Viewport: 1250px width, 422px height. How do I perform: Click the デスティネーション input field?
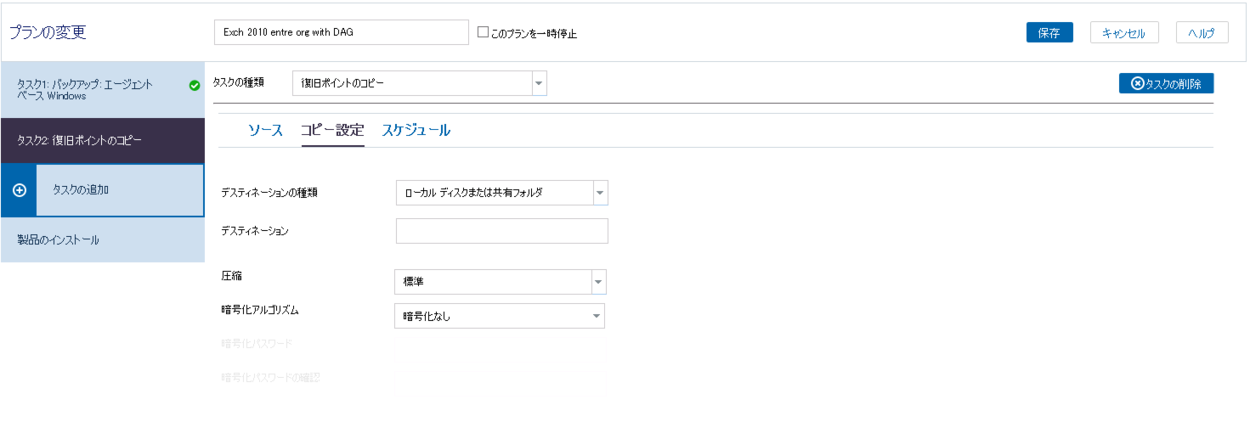tap(502, 231)
